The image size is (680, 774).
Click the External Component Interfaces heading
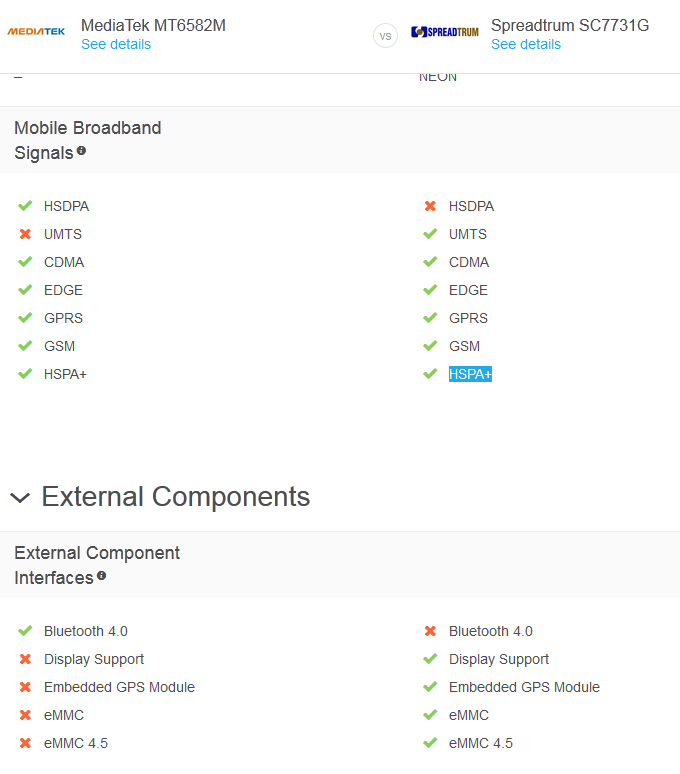tap(97, 565)
